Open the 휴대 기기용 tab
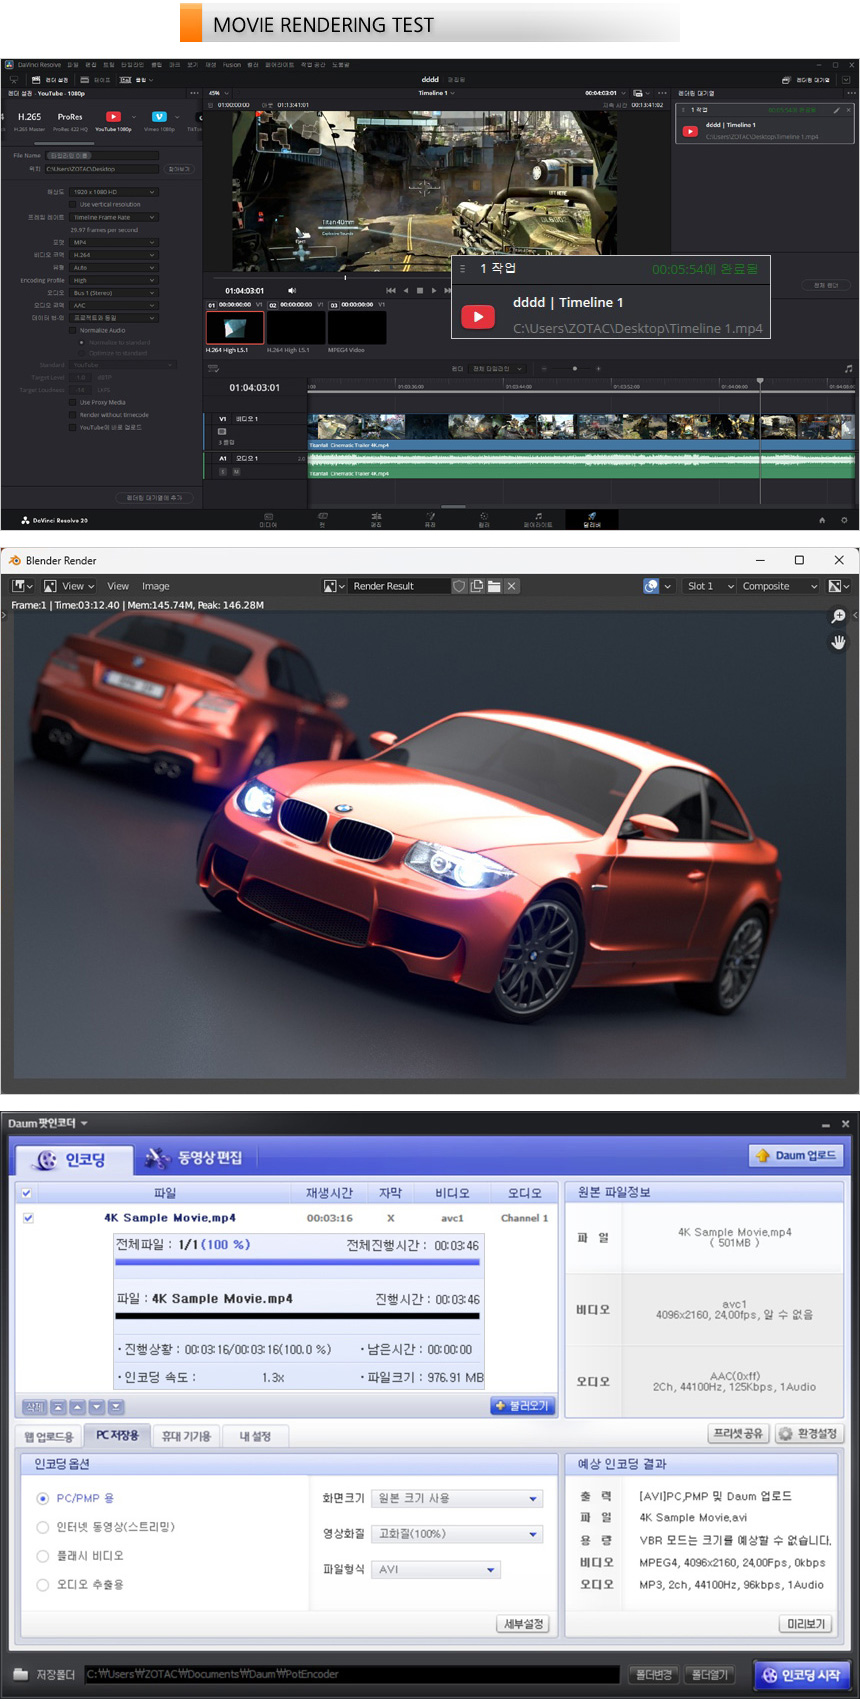The width and height of the screenshot is (860, 1701). tap(186, 1436)
